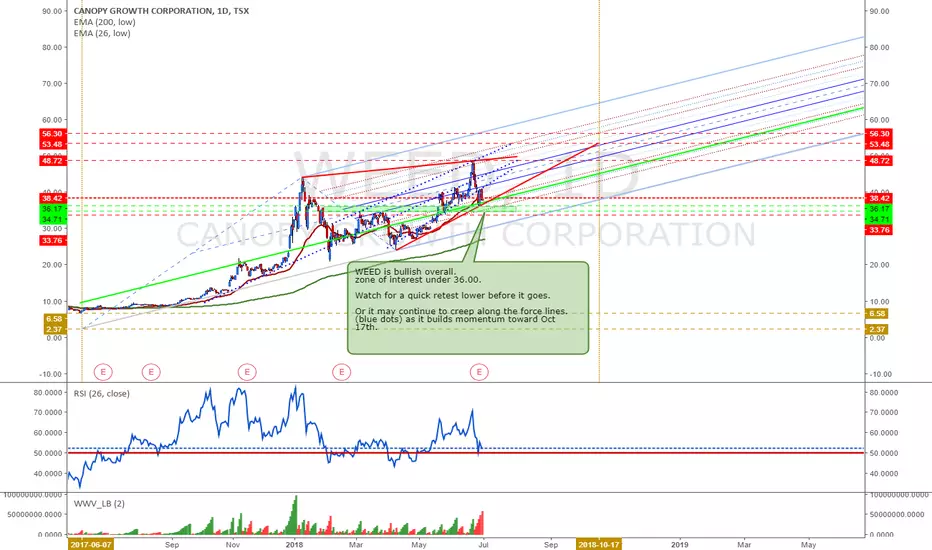Click the 33.76 red label on left scale
Viewport: 932px width, 550px height.
53,241
